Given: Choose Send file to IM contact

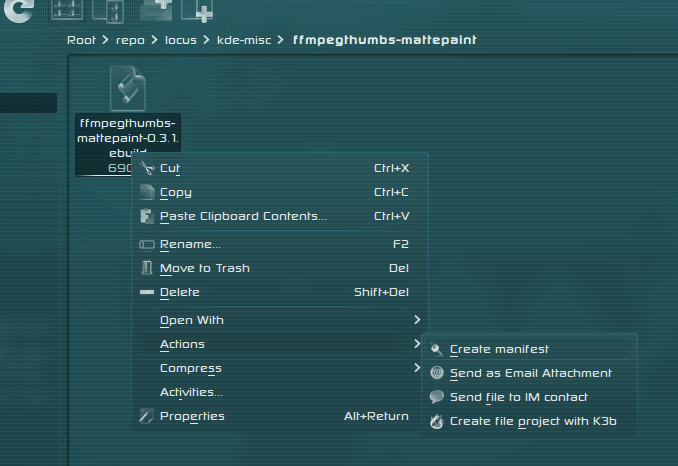Looking at the screenshot, I should click(x=529, y=397).
